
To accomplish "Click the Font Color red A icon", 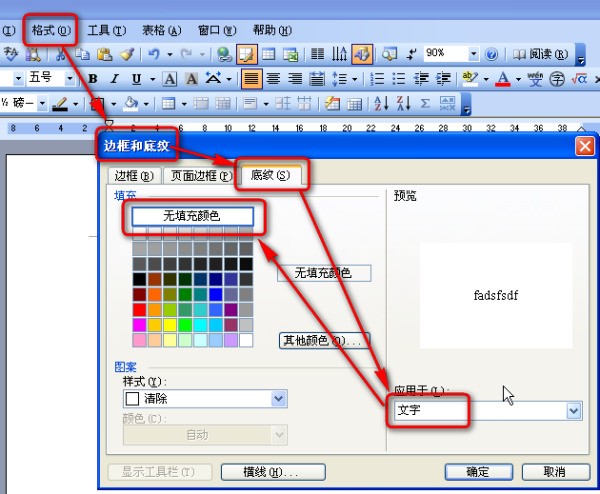I will 503,79.
